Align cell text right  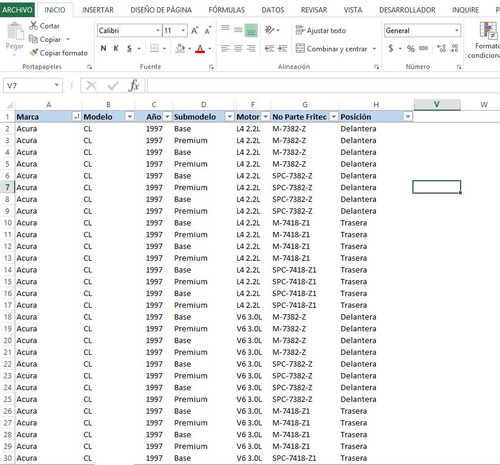251,49
